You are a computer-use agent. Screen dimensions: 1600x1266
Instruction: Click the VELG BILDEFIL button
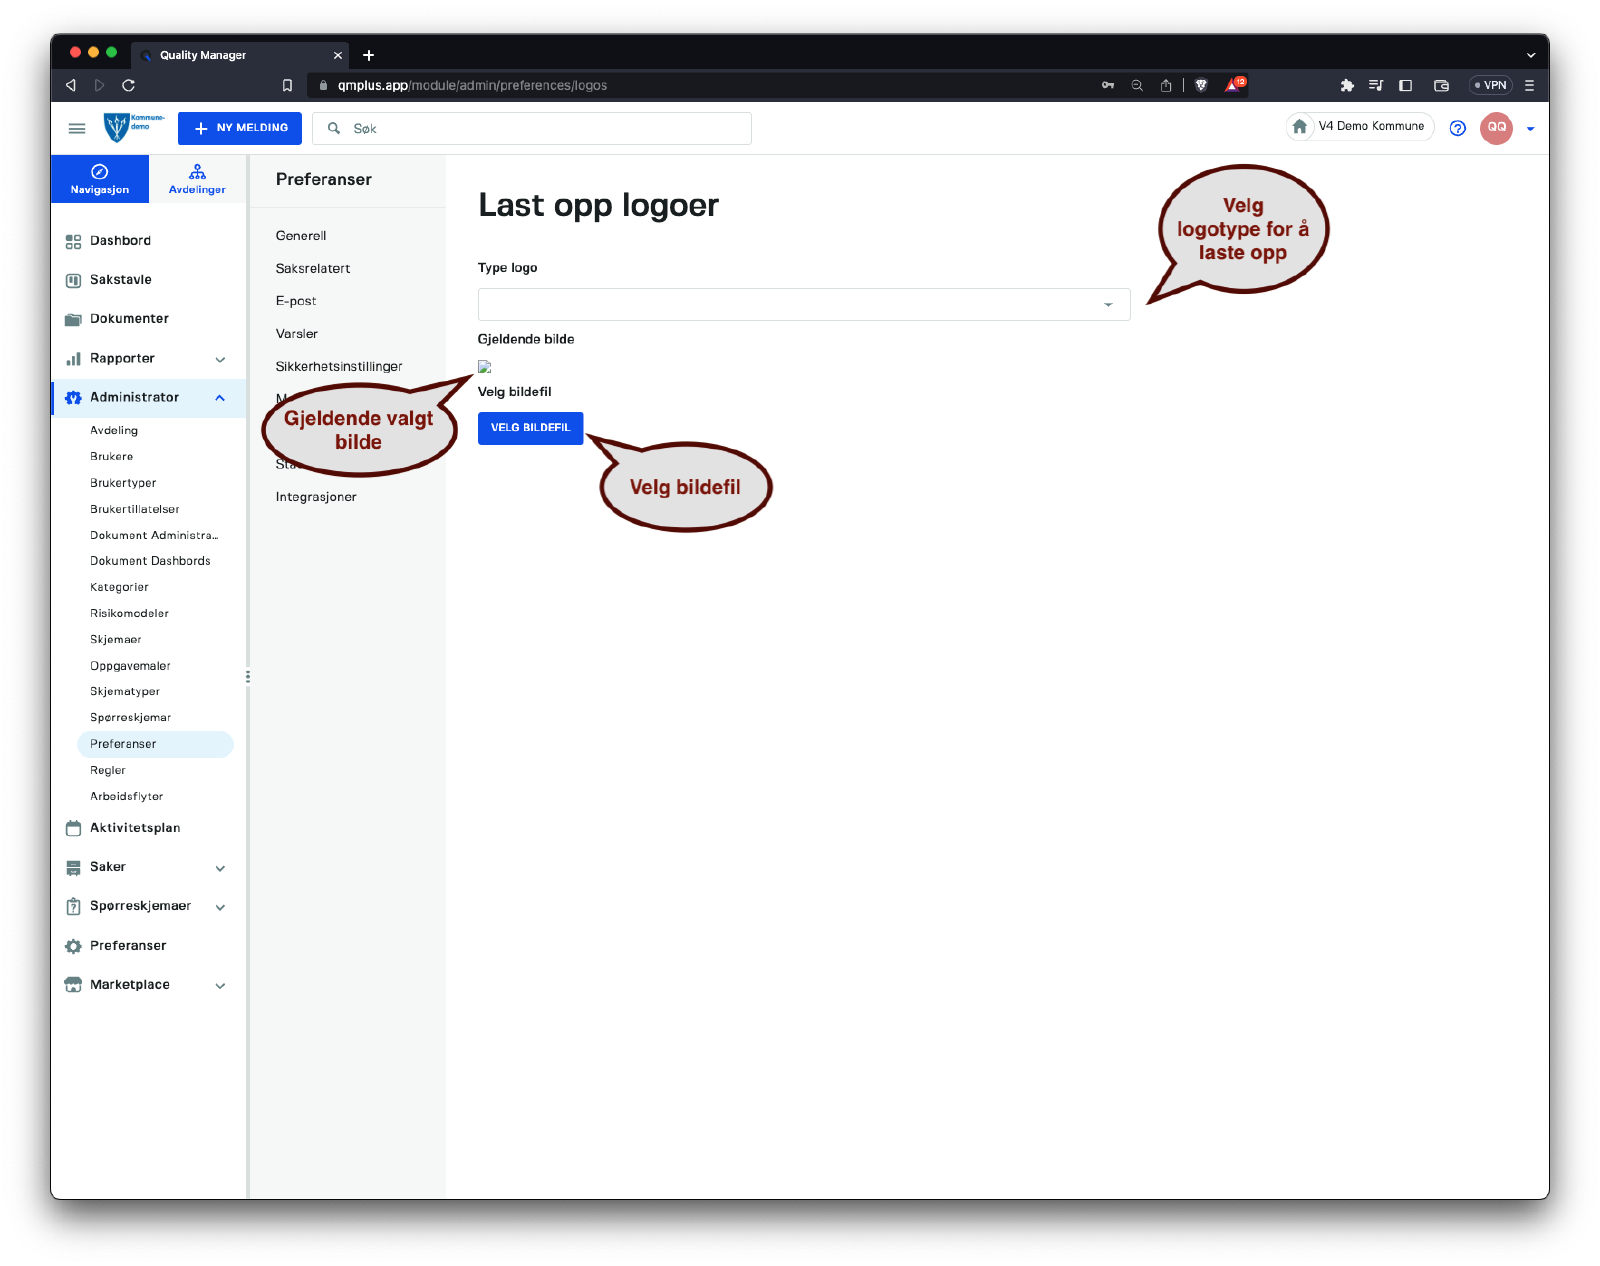click(x=530, y=428)
